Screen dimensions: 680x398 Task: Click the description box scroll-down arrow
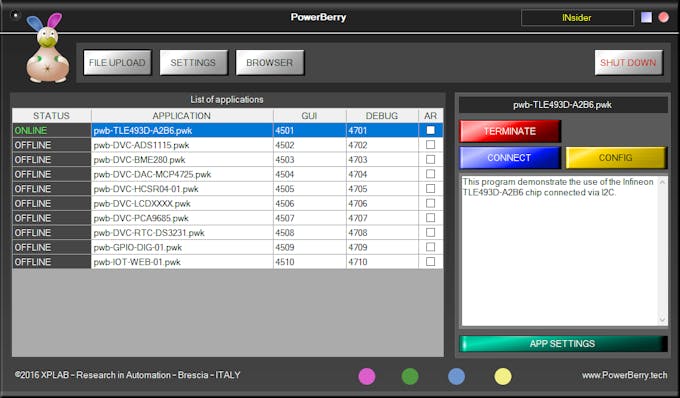click(662, 320)
